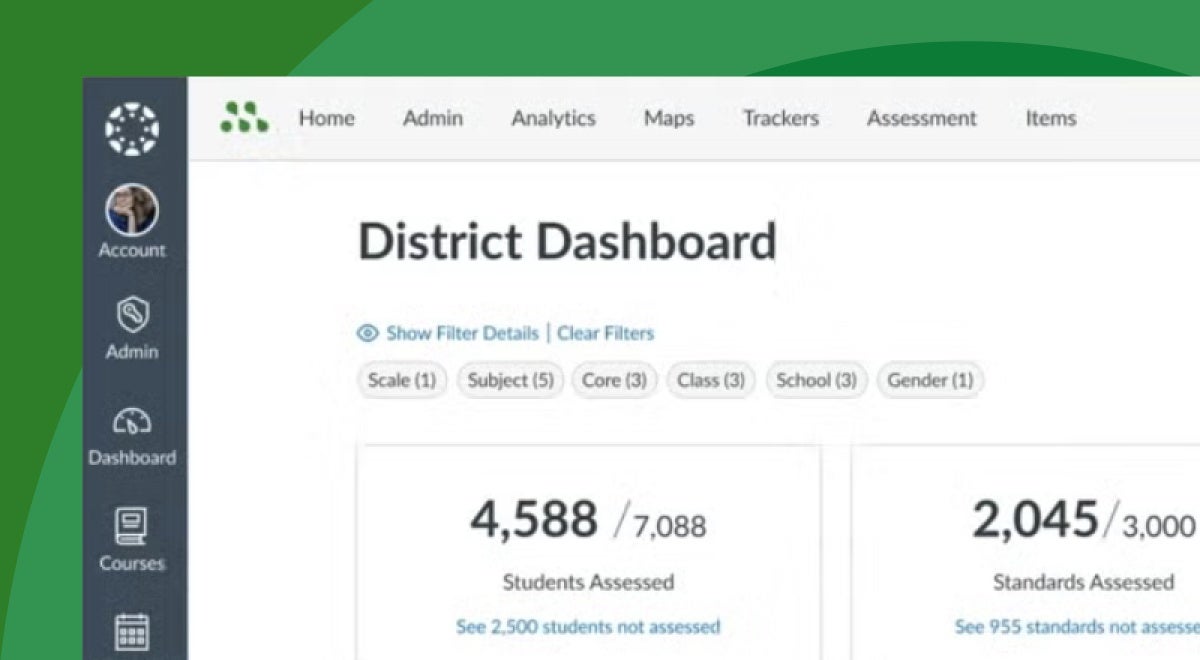Open the Calendar icon in the sidebar
Viewport: 1200px width, 660px height.
click(x=132, y=631)
